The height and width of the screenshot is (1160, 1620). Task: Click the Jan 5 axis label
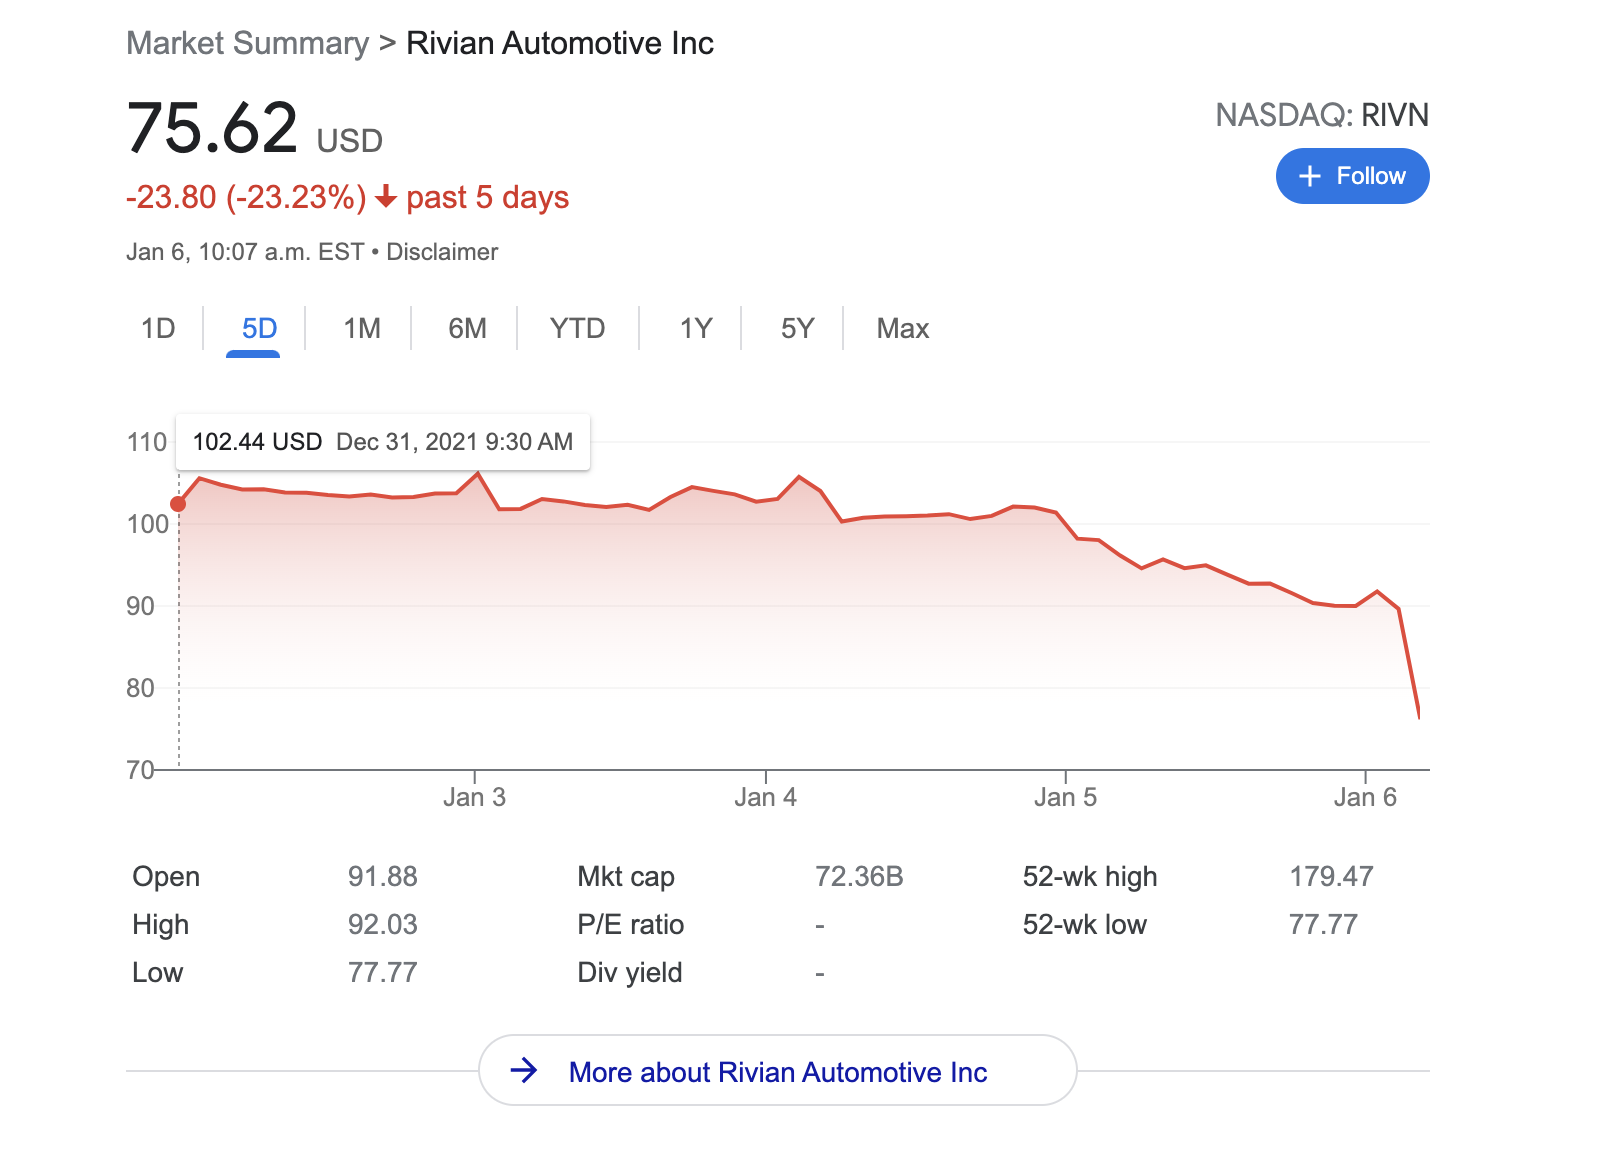click(x=1066, y=797)
